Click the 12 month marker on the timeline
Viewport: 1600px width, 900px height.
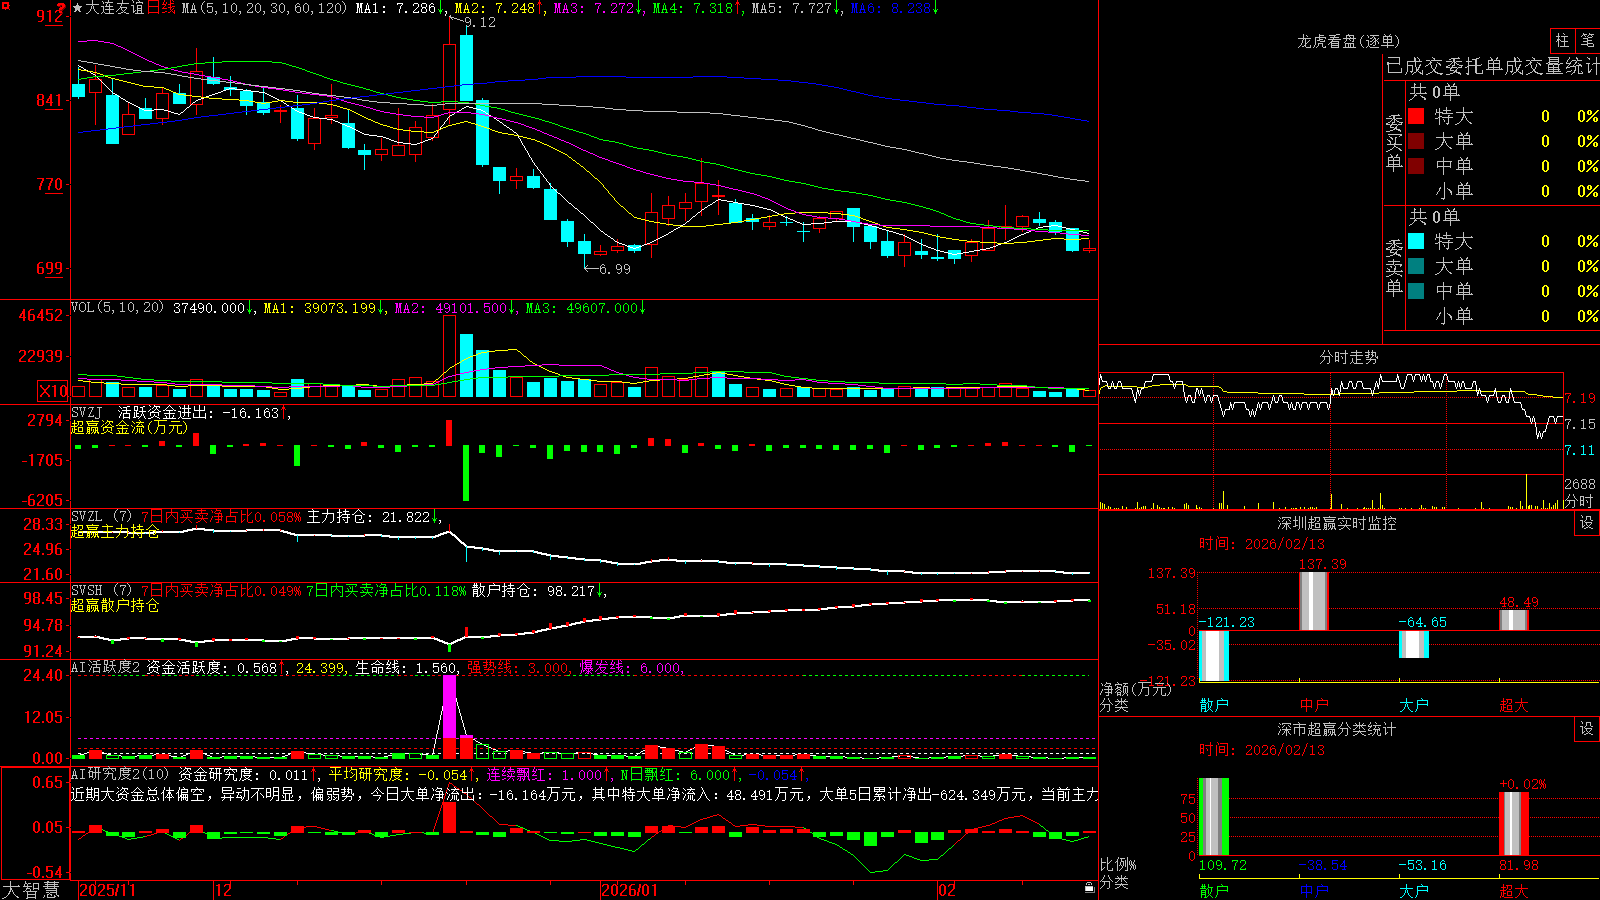point(223,890)
